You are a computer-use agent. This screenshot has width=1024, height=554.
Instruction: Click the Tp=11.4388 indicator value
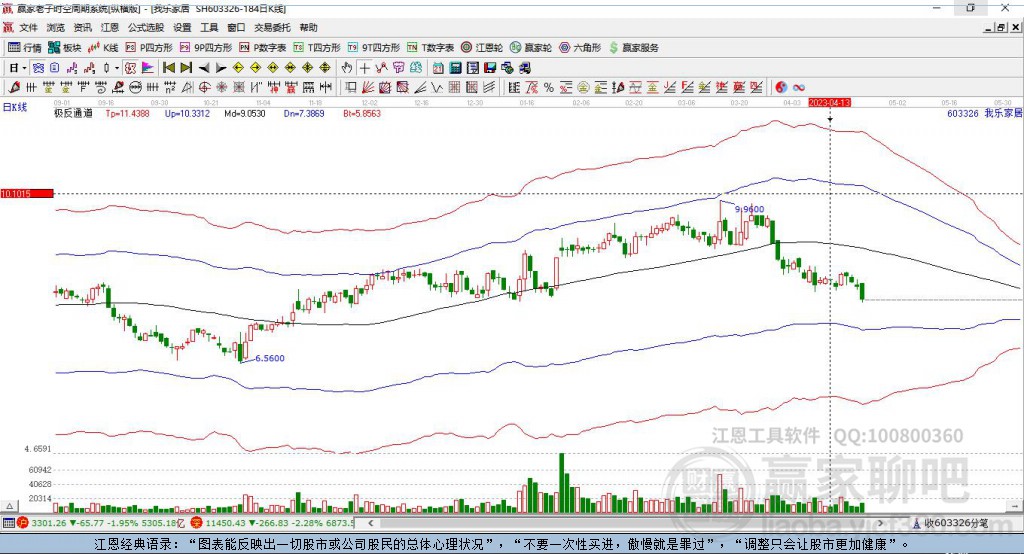pyautogui.click(x=127, y=114)
